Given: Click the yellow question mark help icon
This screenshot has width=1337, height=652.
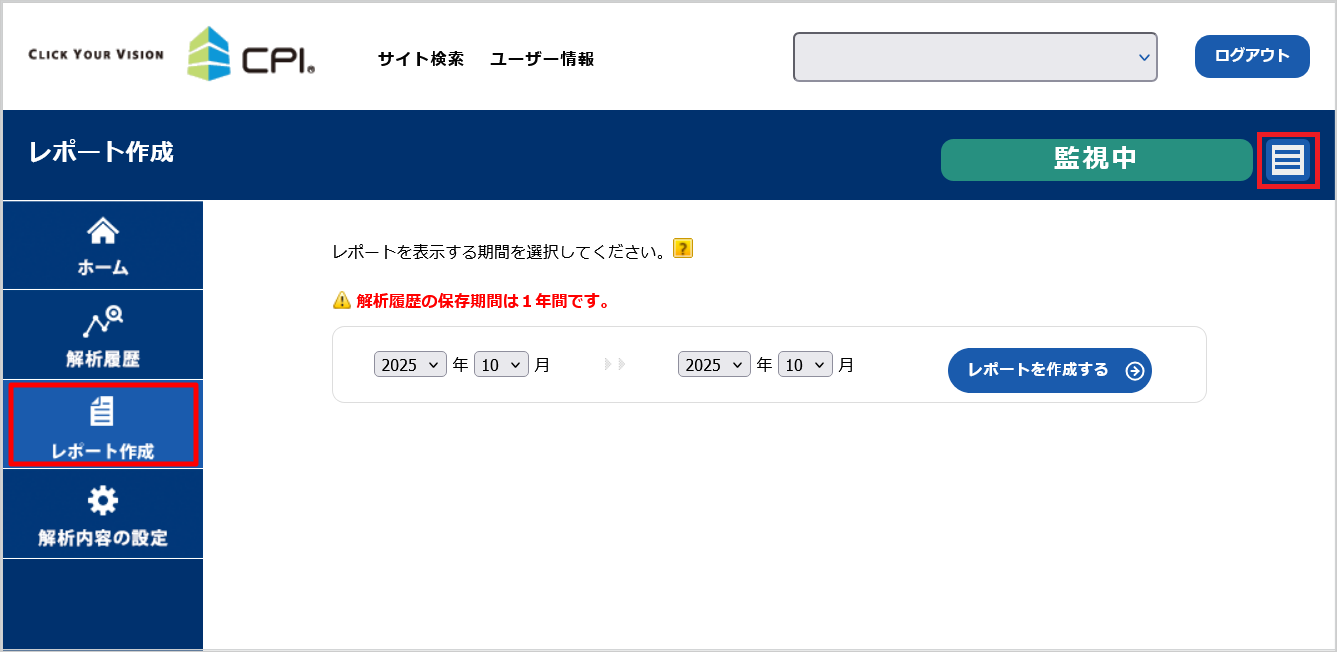Looking at the screenshot, I should (x=683, y=248).
